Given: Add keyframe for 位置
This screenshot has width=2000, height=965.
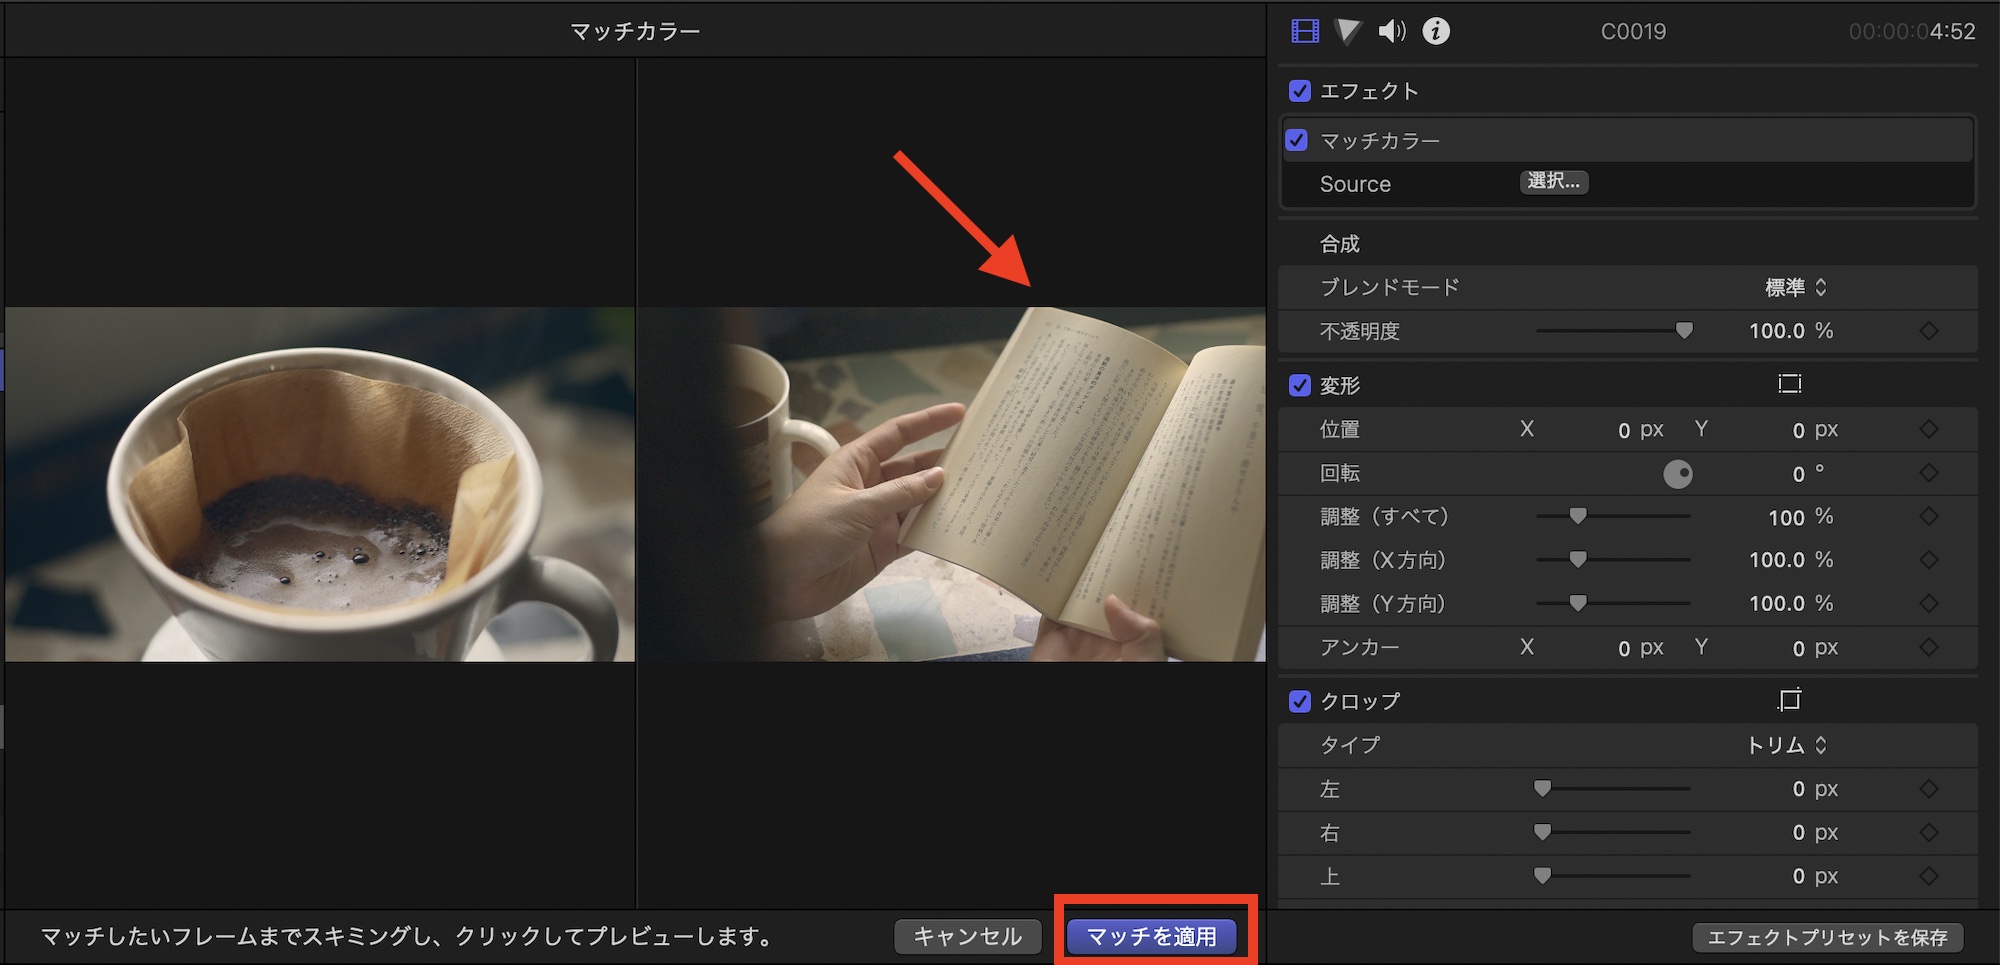Looking at the screenshot, I should pos(1929,429).
